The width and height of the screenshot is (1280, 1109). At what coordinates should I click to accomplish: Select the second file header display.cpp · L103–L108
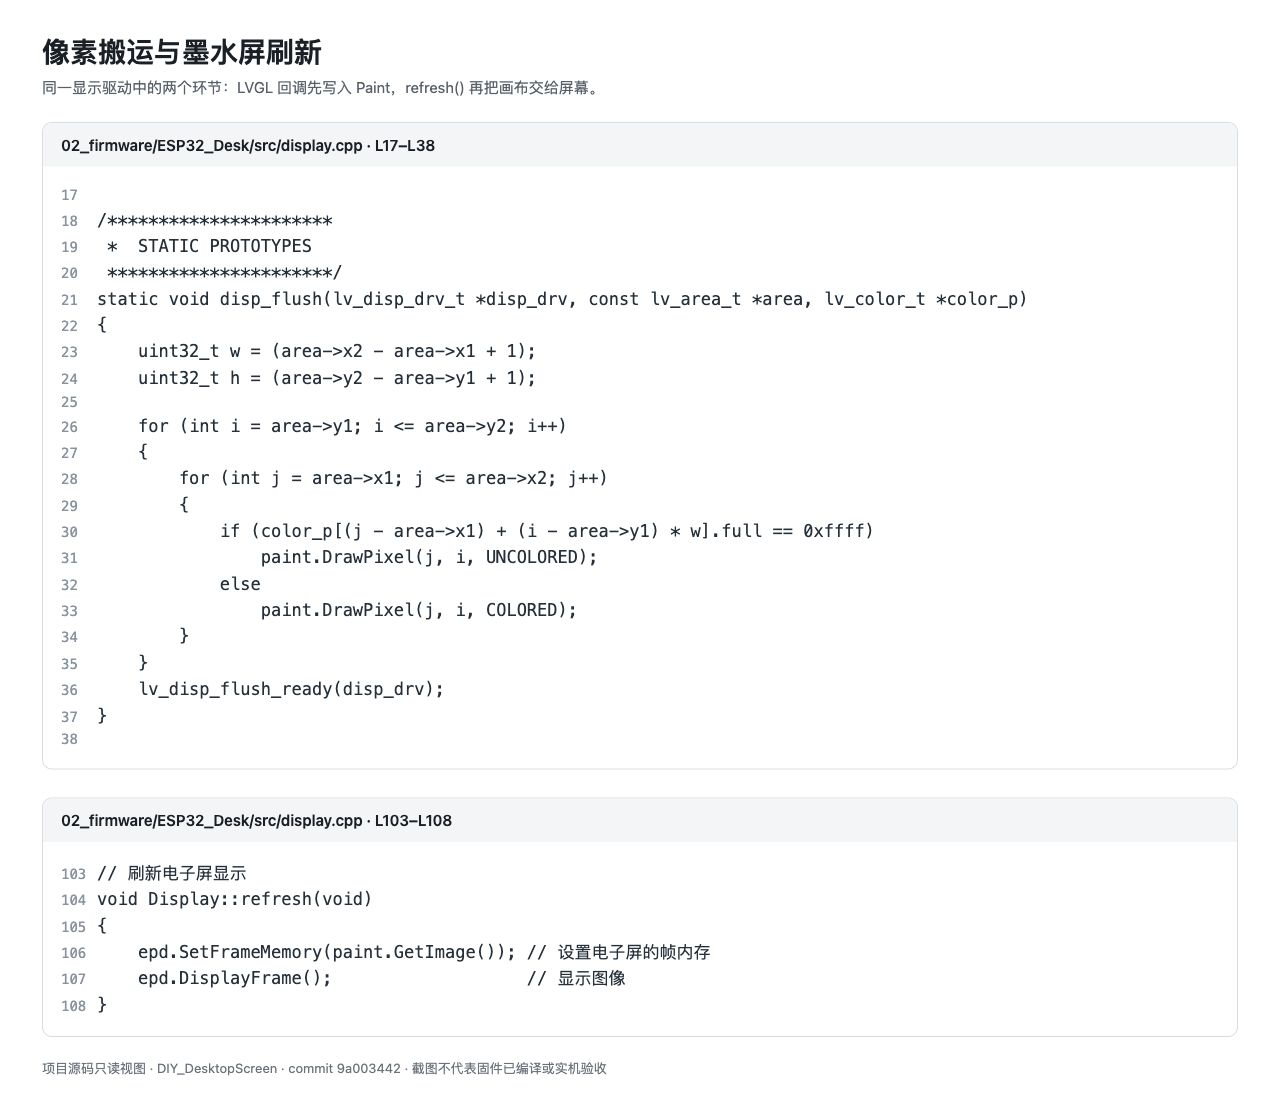[x=256, y=820]
